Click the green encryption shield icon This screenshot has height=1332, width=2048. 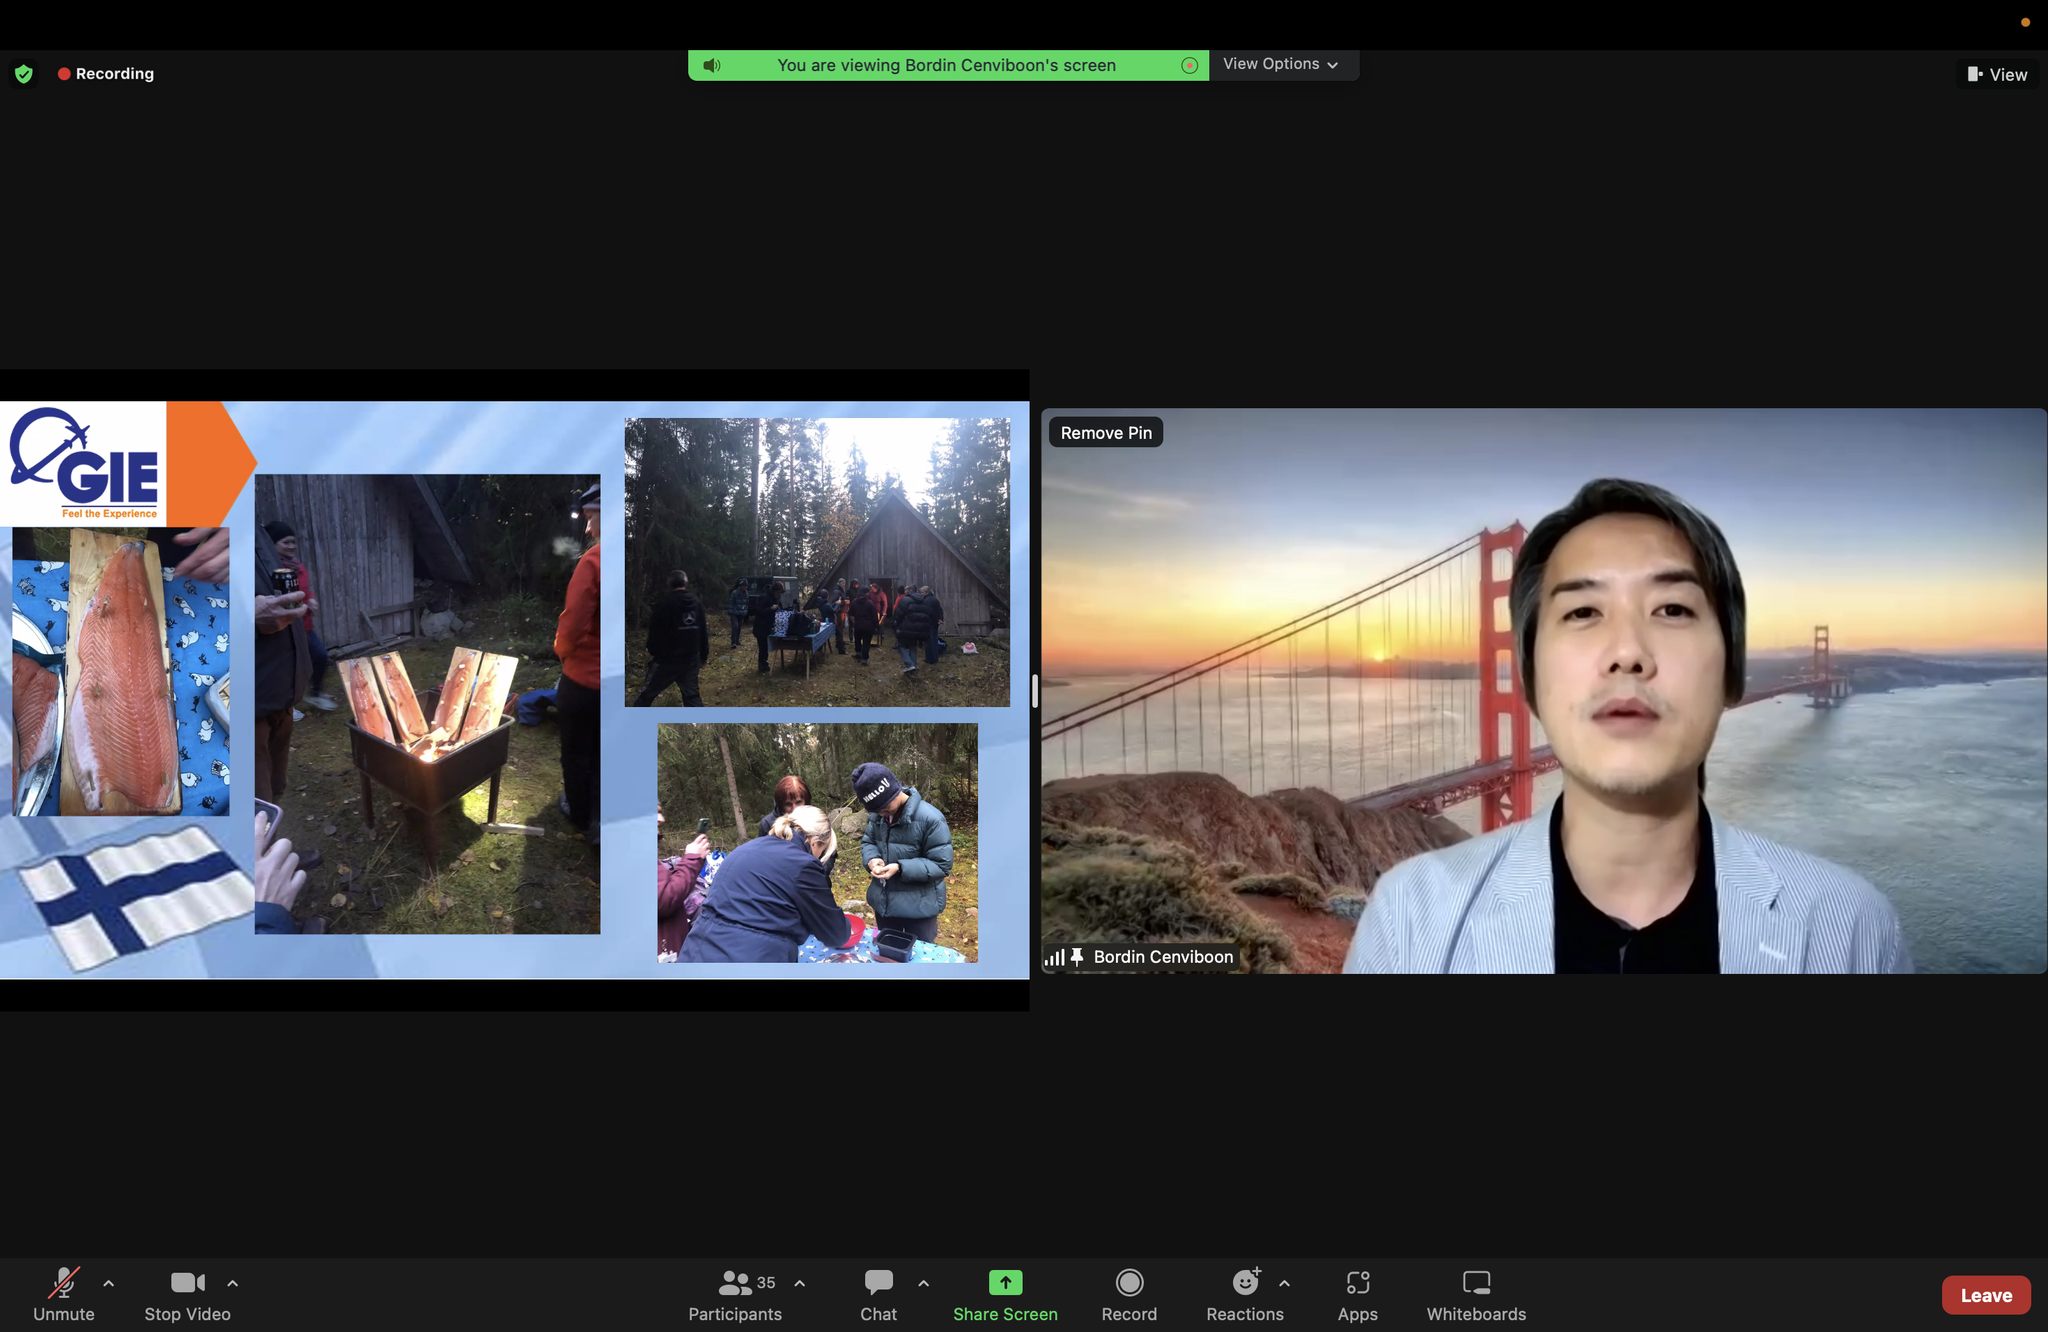(x=24, y=74)
